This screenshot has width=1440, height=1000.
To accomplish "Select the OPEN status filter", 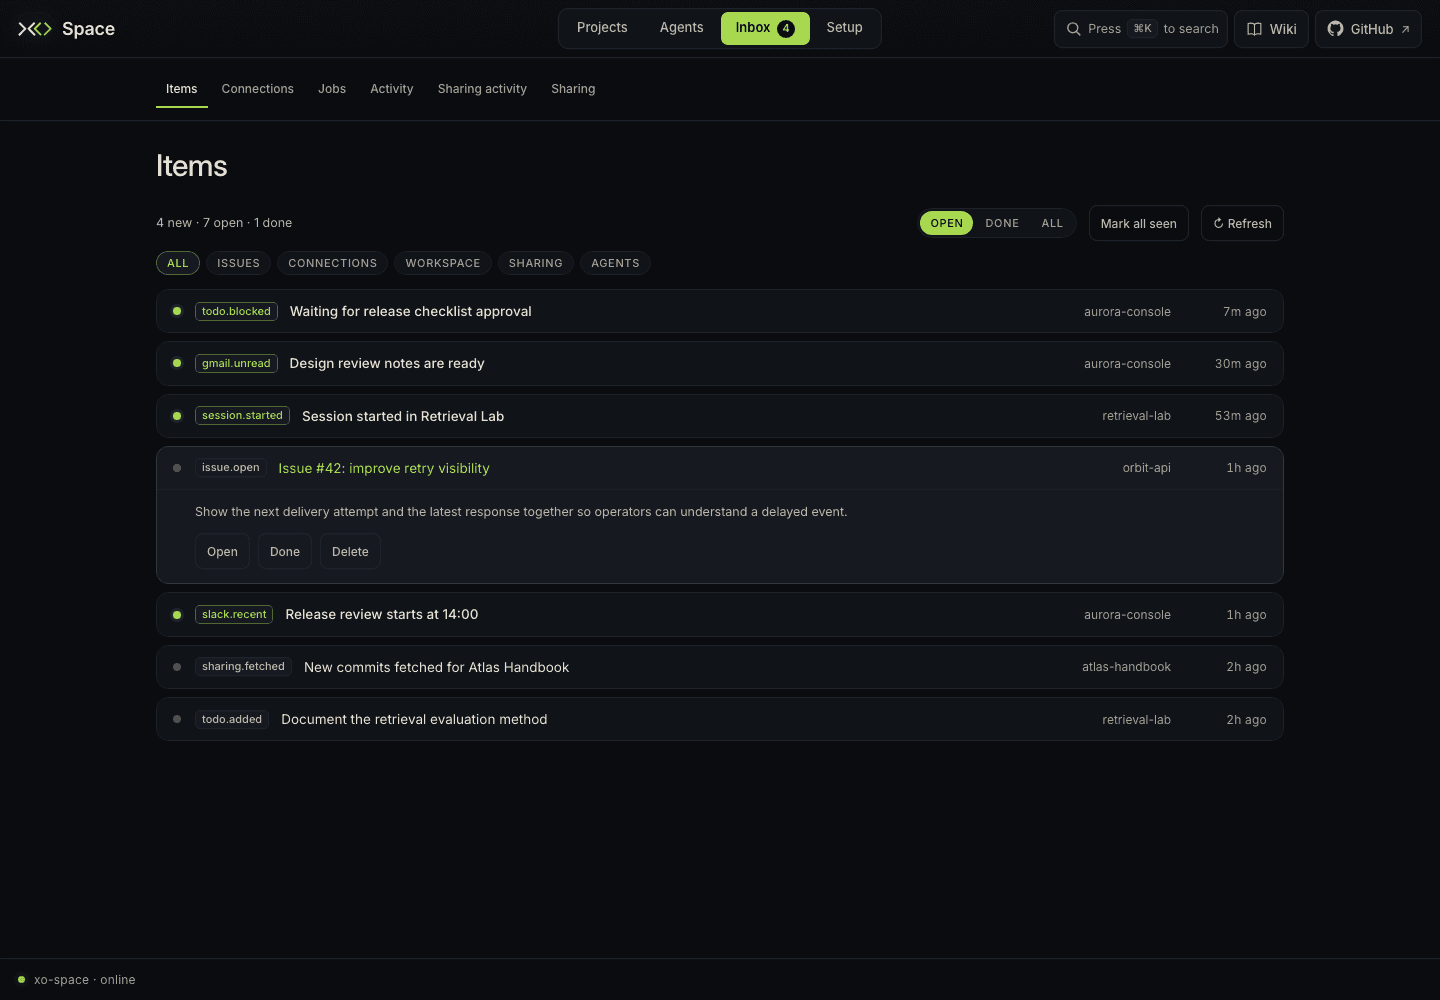I will pyautogui.click(x=946, y=223).
